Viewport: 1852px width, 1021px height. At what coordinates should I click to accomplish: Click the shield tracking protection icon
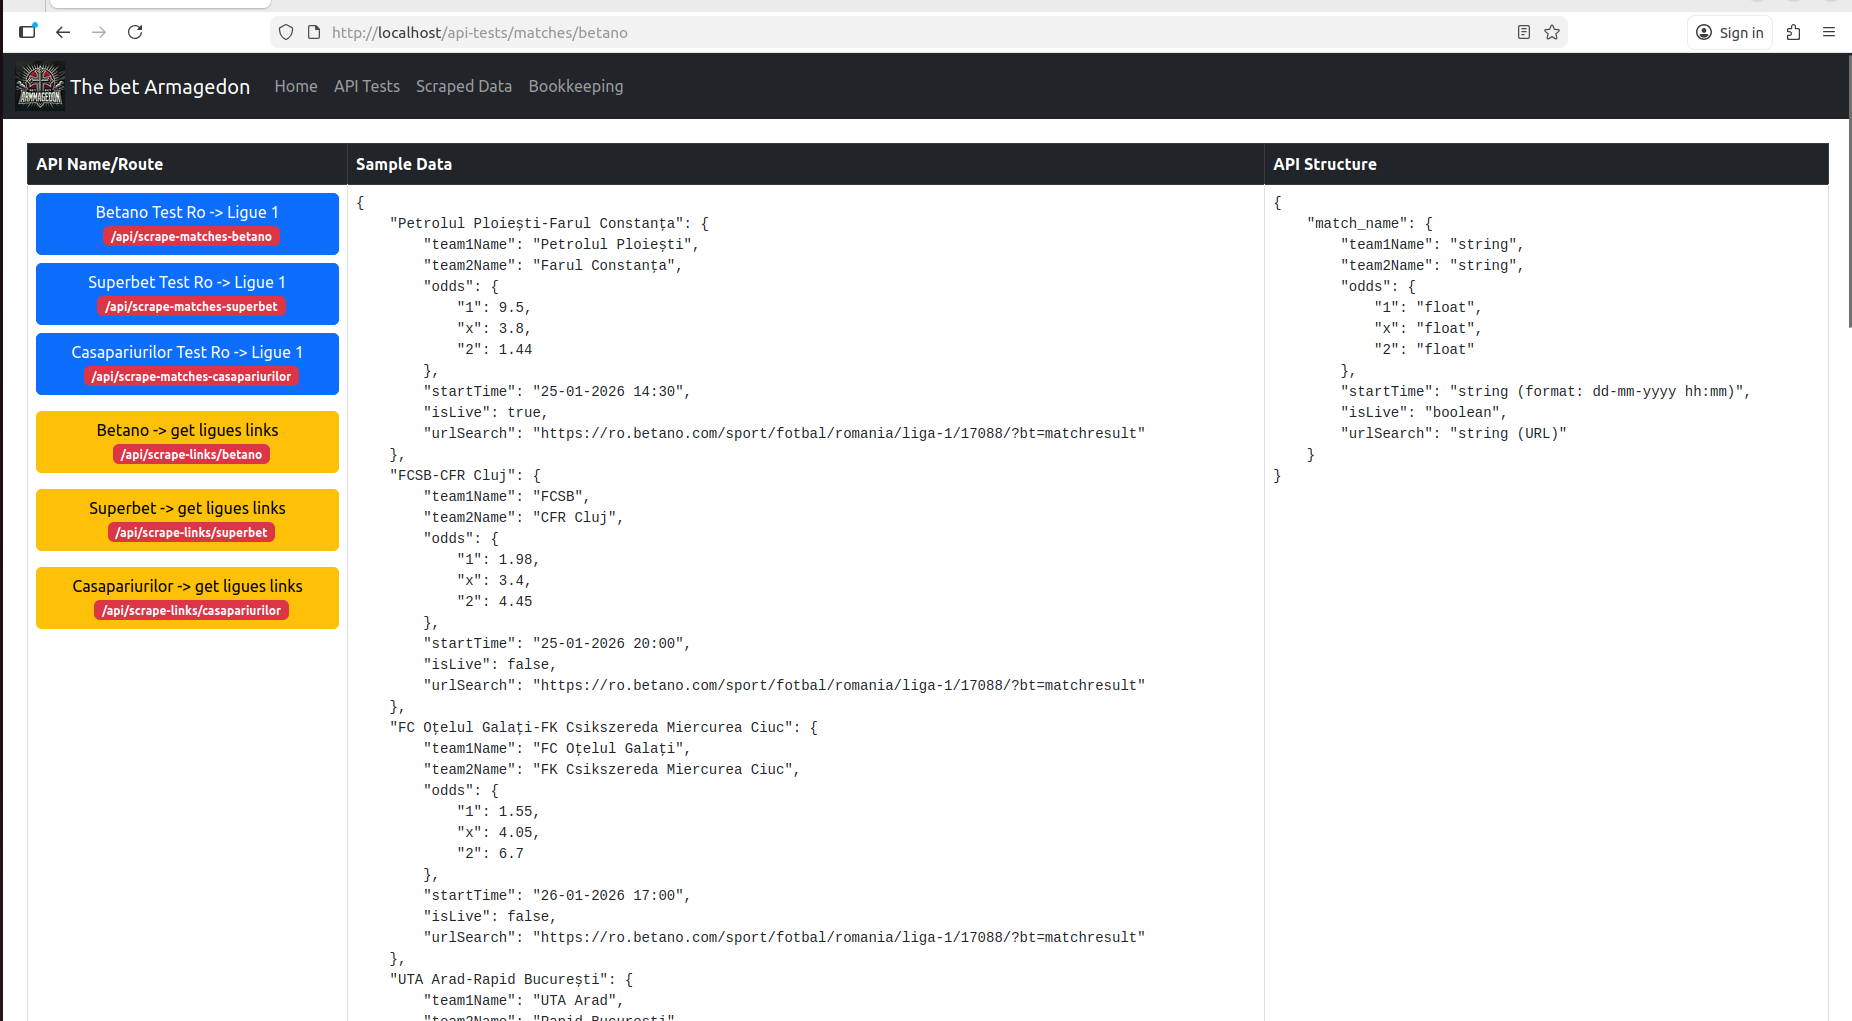(286, 32)
